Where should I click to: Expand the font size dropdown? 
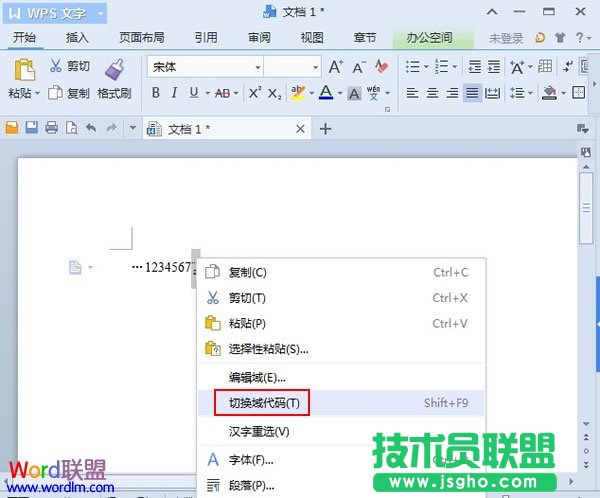[x=313, y=67]
